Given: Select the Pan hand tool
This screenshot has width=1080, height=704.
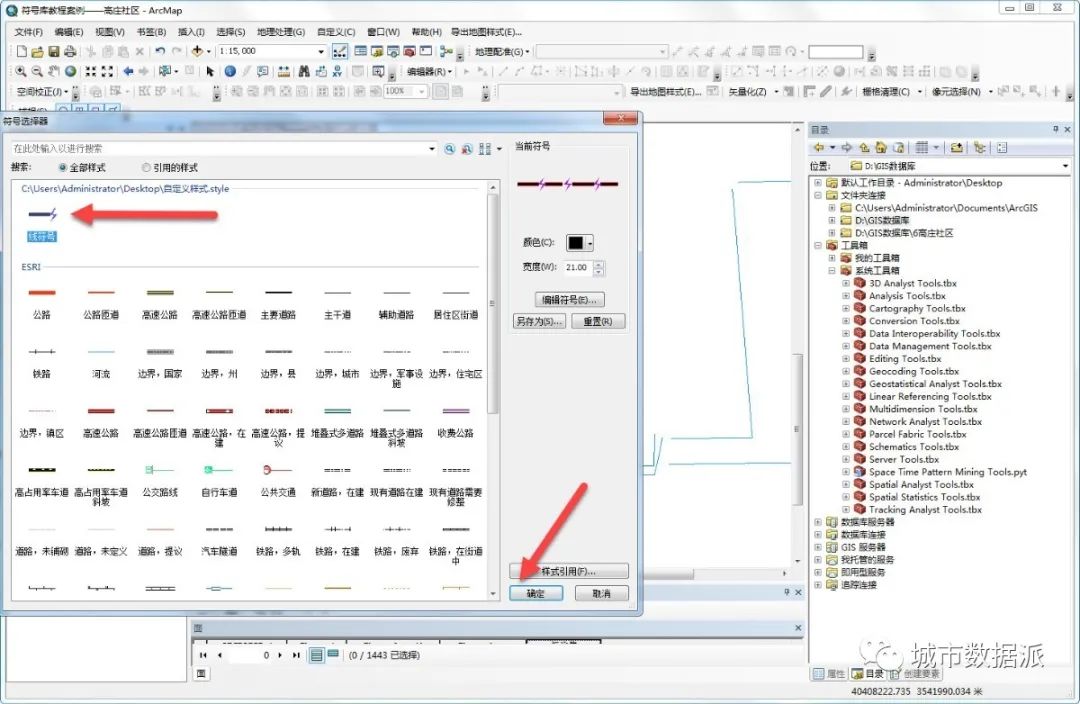Looking at the screenshot, I should [54, 71].
